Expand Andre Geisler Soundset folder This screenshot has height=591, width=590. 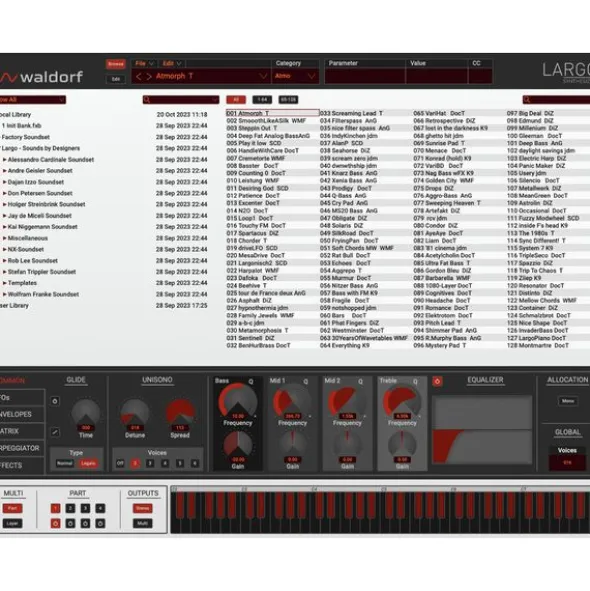[x=5, y=171]
